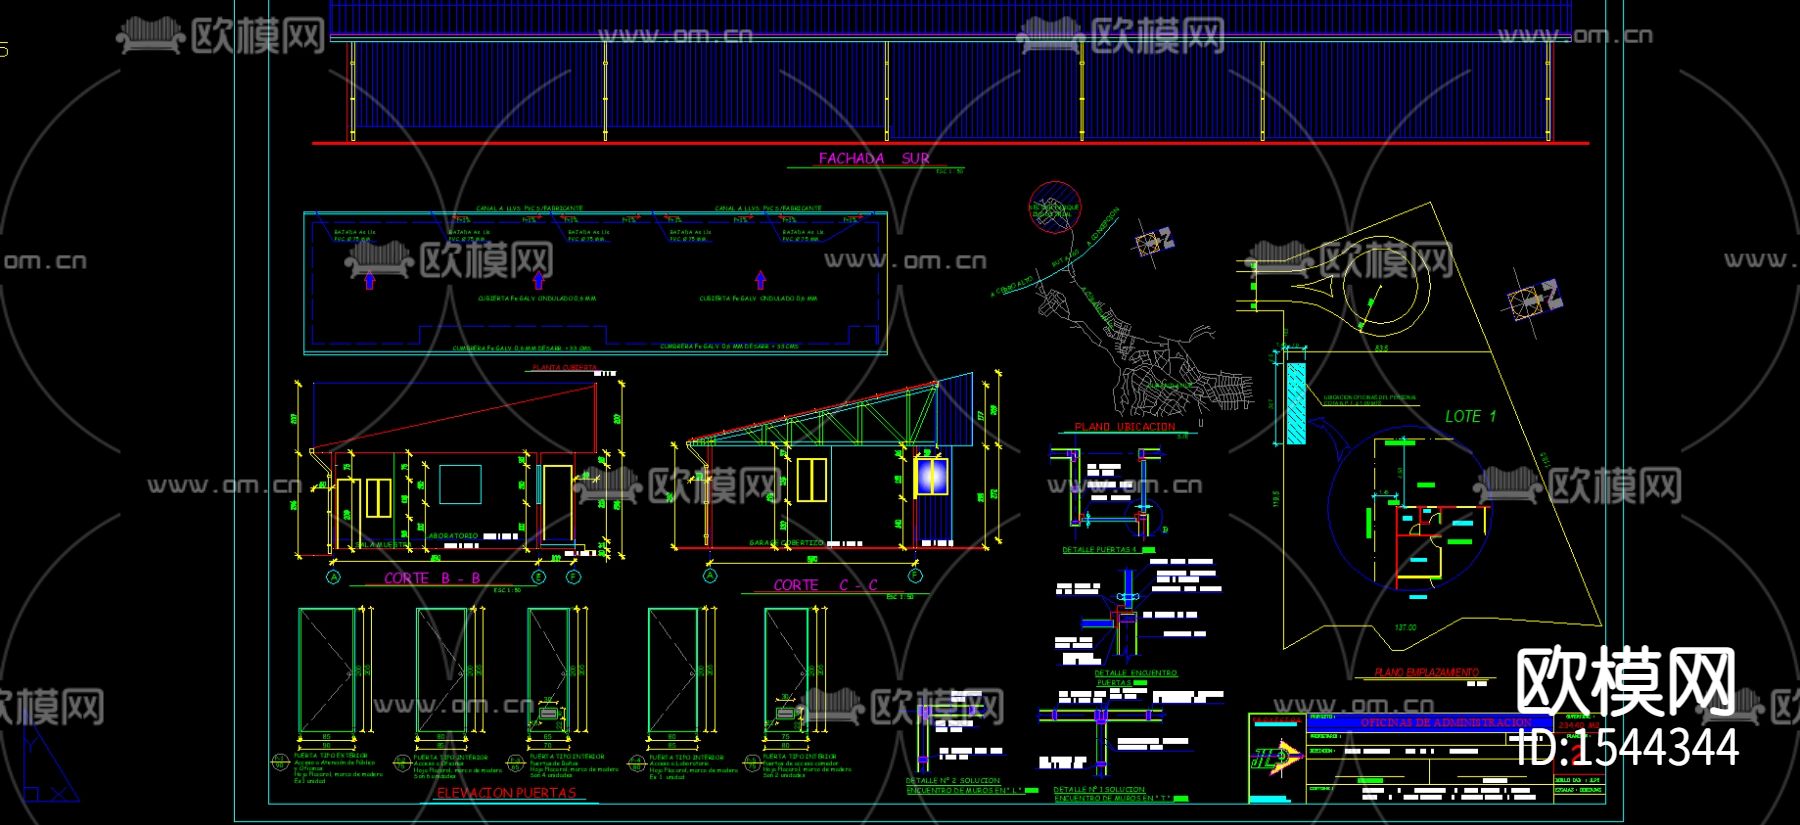Viewport: 1800px width, 825px height.
Task: Click the LOTE 1 text on site plan
Action: click(x=1470, y=416)
